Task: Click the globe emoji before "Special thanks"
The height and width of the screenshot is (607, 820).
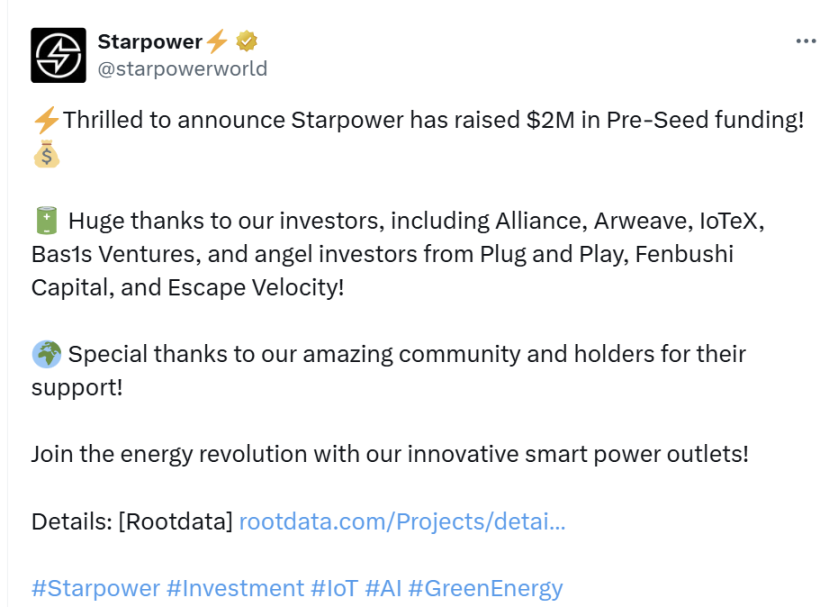Action: coord(46,354)
